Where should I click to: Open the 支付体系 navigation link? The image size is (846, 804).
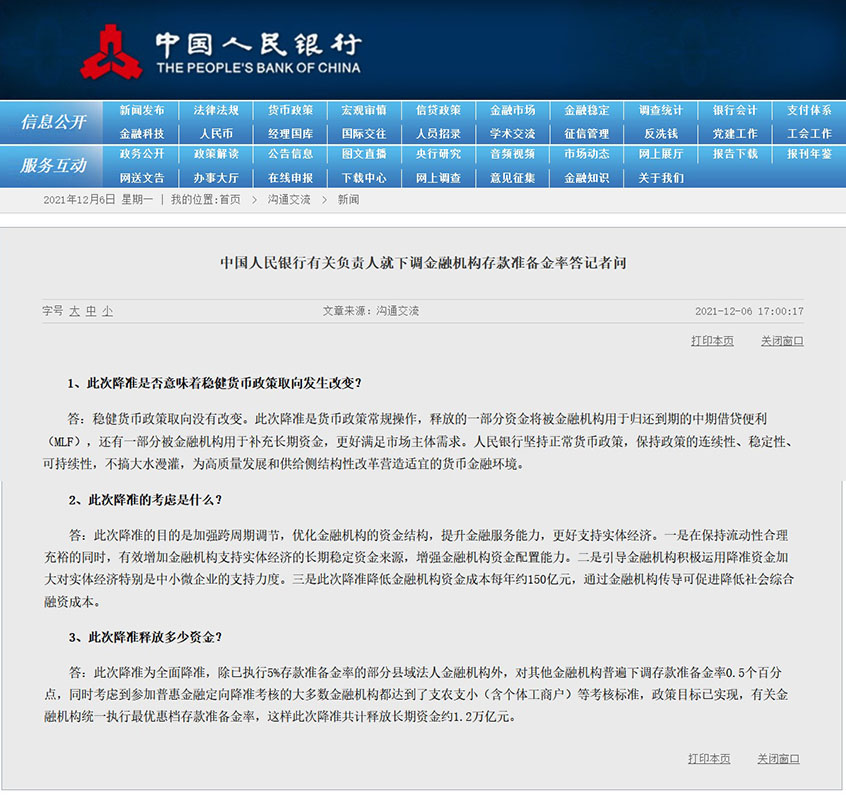pos(808,110)
